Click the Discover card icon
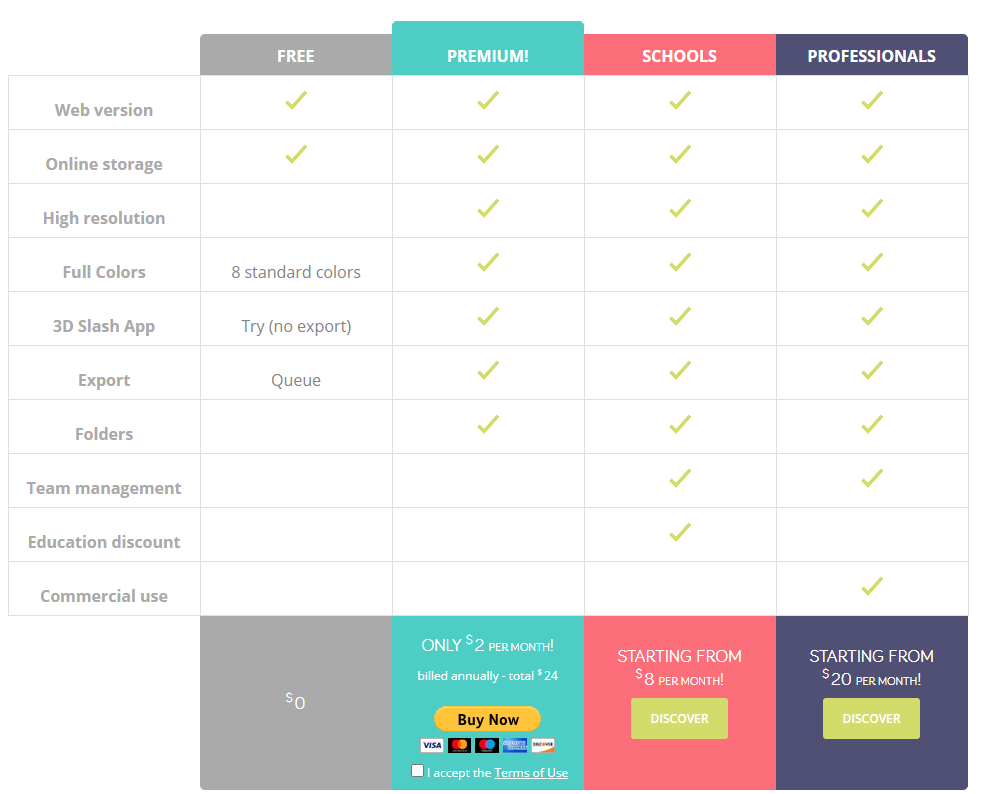The width and height of the screenshot is (985, 794). [543, 745]
